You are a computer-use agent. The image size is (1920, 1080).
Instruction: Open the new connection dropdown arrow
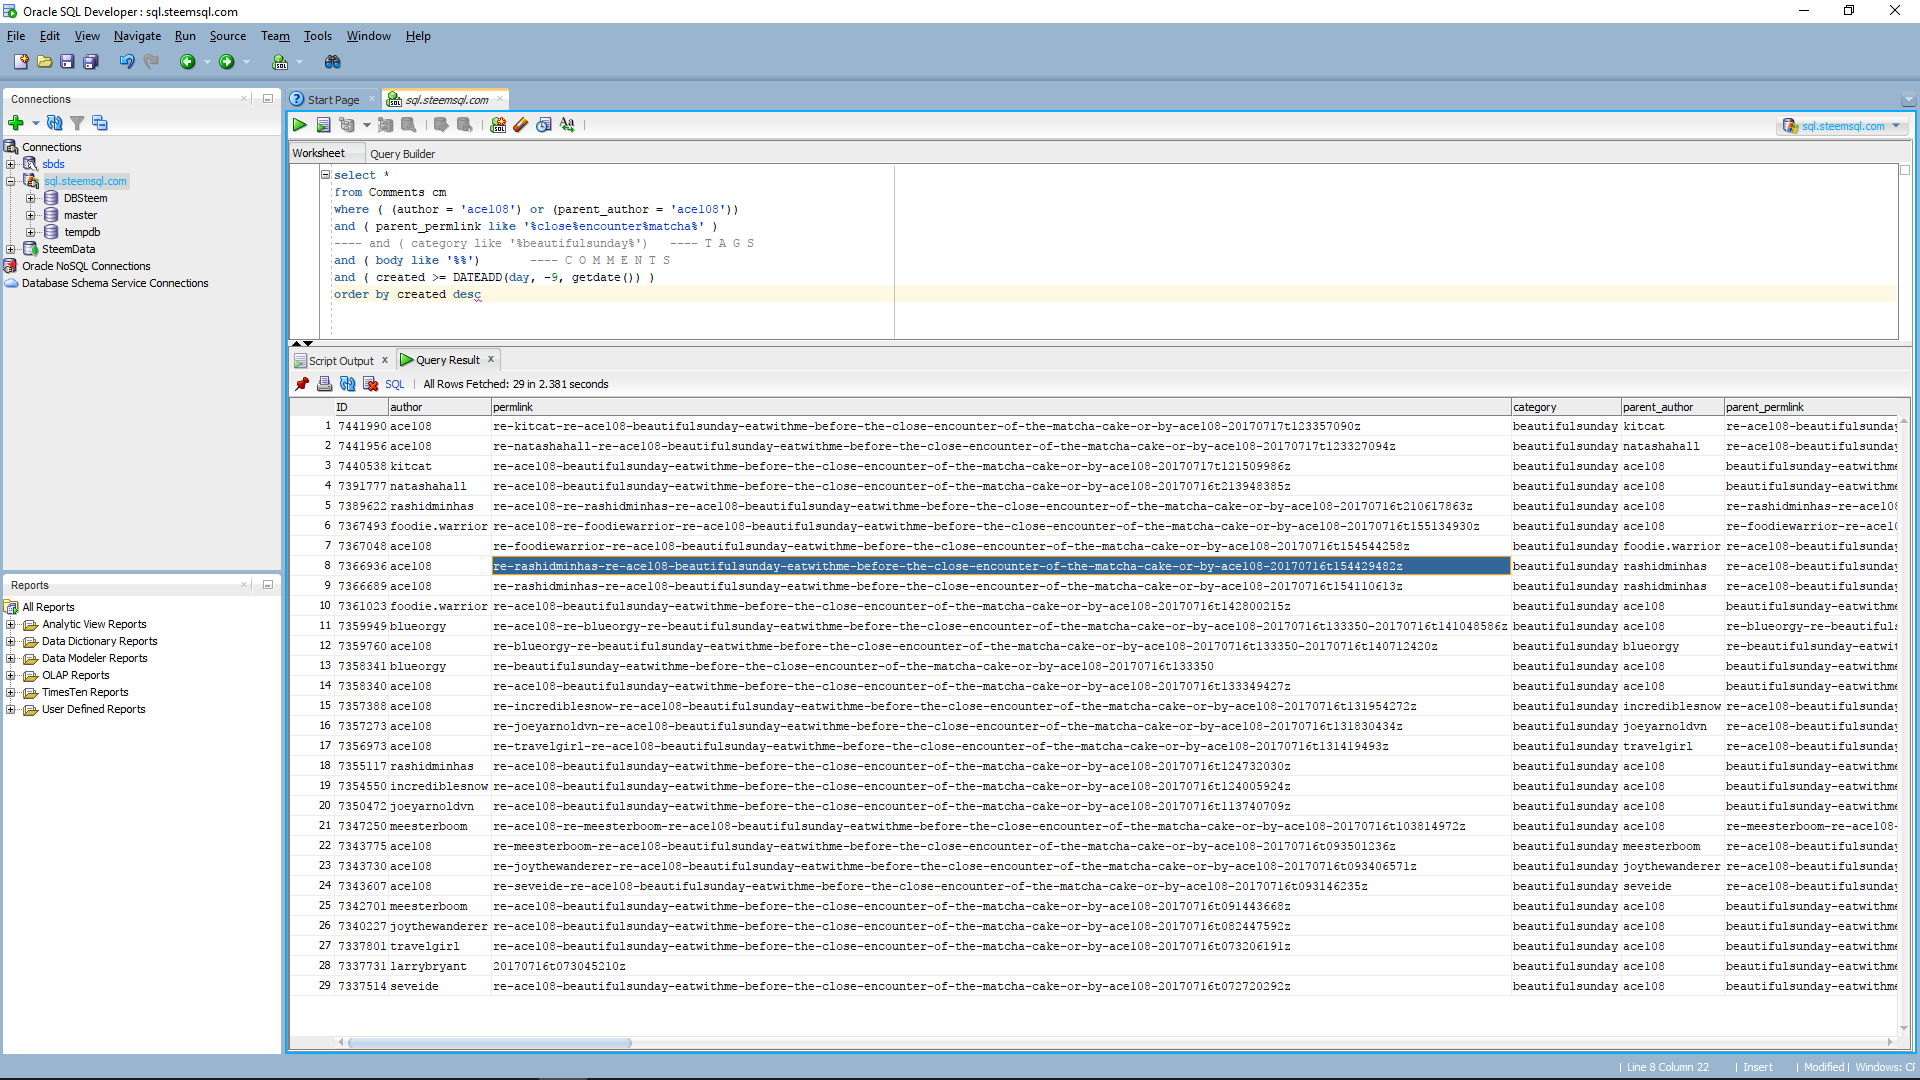pyautogui.click(x=35, y=123)
